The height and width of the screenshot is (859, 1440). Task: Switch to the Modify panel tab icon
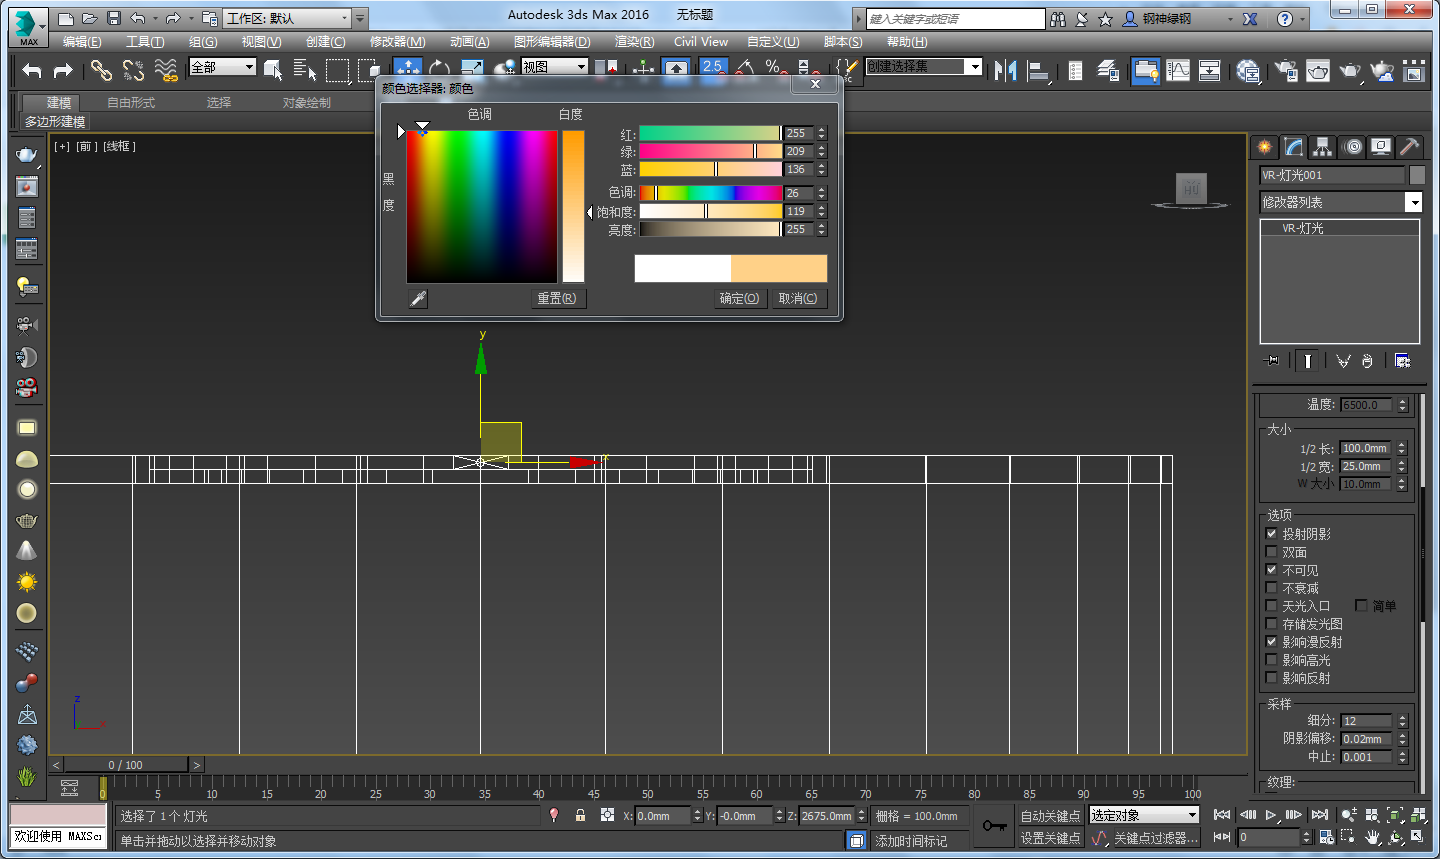pyautogui.click(x=1294, y=147)
